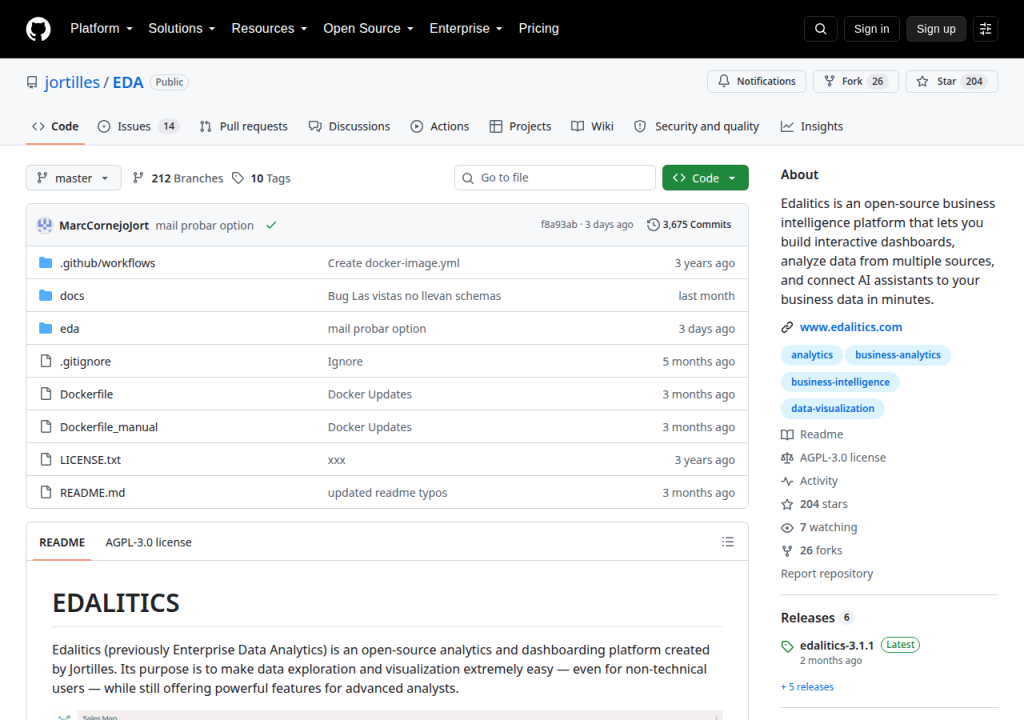Click the Pricing link
This screenshot has height=720, width=1024.
point(539,29)
